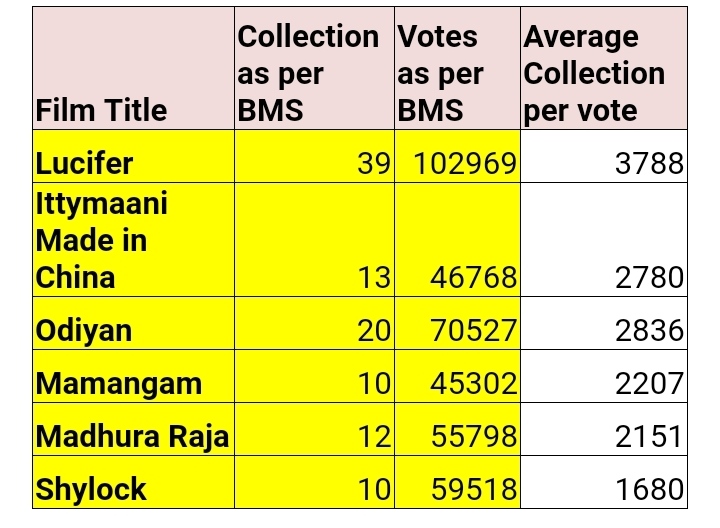Select the Shylock title cell
The width and height of the screenshot is (720, 528).
pyautogui.click(x=134, y=482)
